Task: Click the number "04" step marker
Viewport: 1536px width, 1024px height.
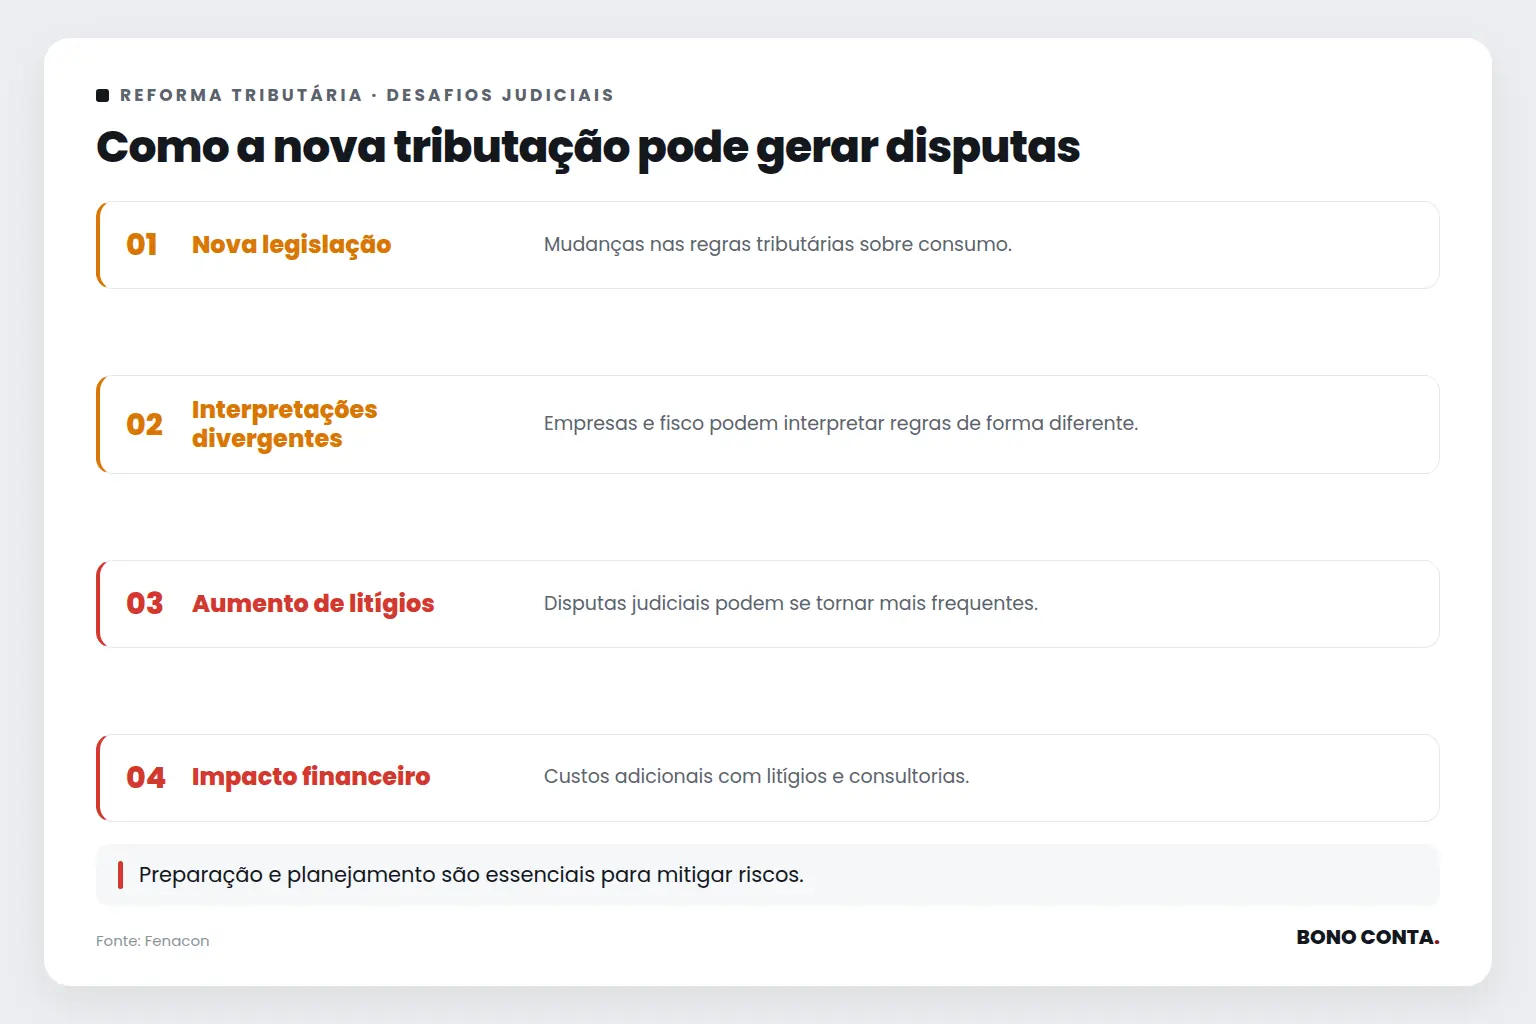Action: [145, 778]
